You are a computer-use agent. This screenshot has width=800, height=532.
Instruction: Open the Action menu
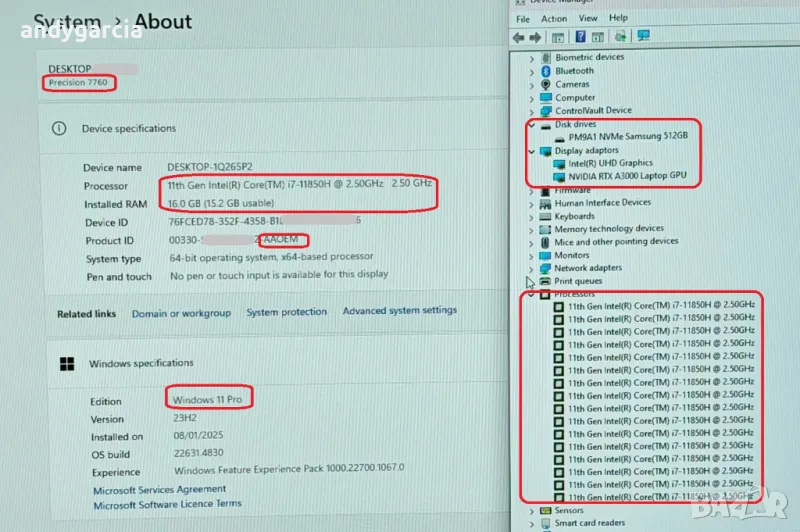point(554,18)
